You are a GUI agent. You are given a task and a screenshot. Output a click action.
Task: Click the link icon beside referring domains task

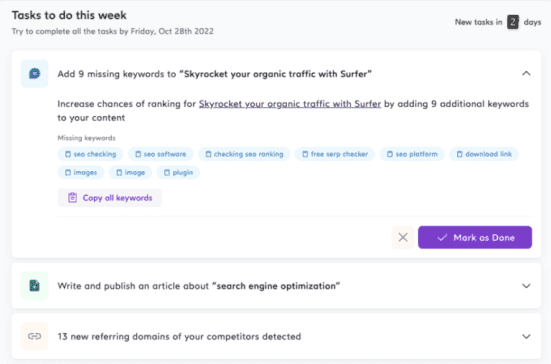[34, 336]
